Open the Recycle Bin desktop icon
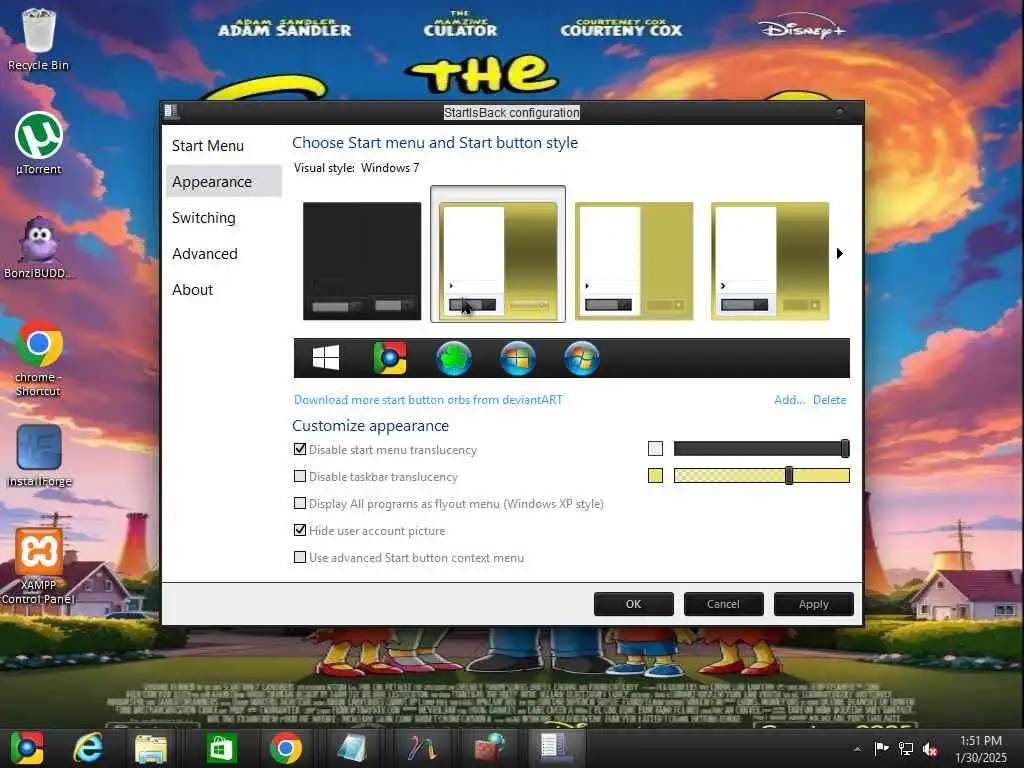 pos(39,39)
